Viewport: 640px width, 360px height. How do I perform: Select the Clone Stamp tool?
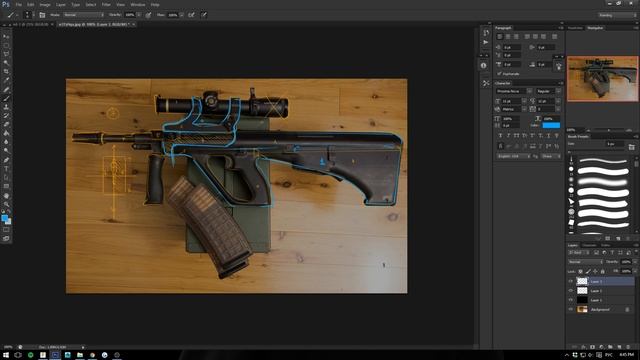point(6,107)
